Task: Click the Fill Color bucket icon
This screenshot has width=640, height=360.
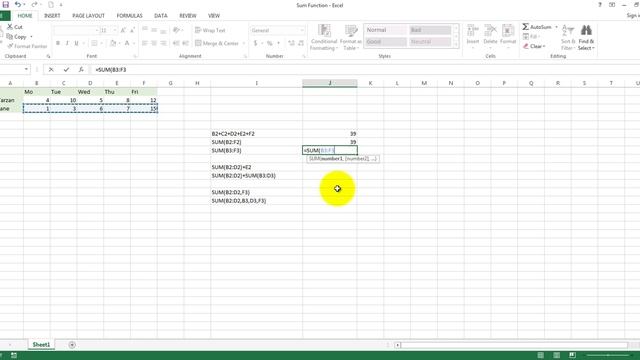Action: [113, 43]
